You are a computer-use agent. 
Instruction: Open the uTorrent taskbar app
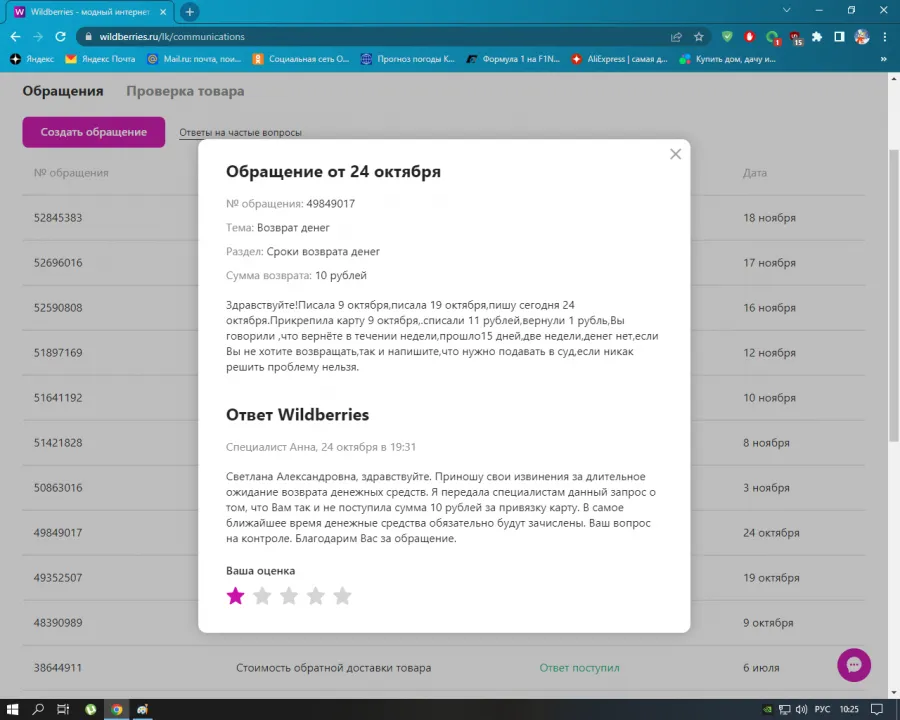tap(91, 710)
